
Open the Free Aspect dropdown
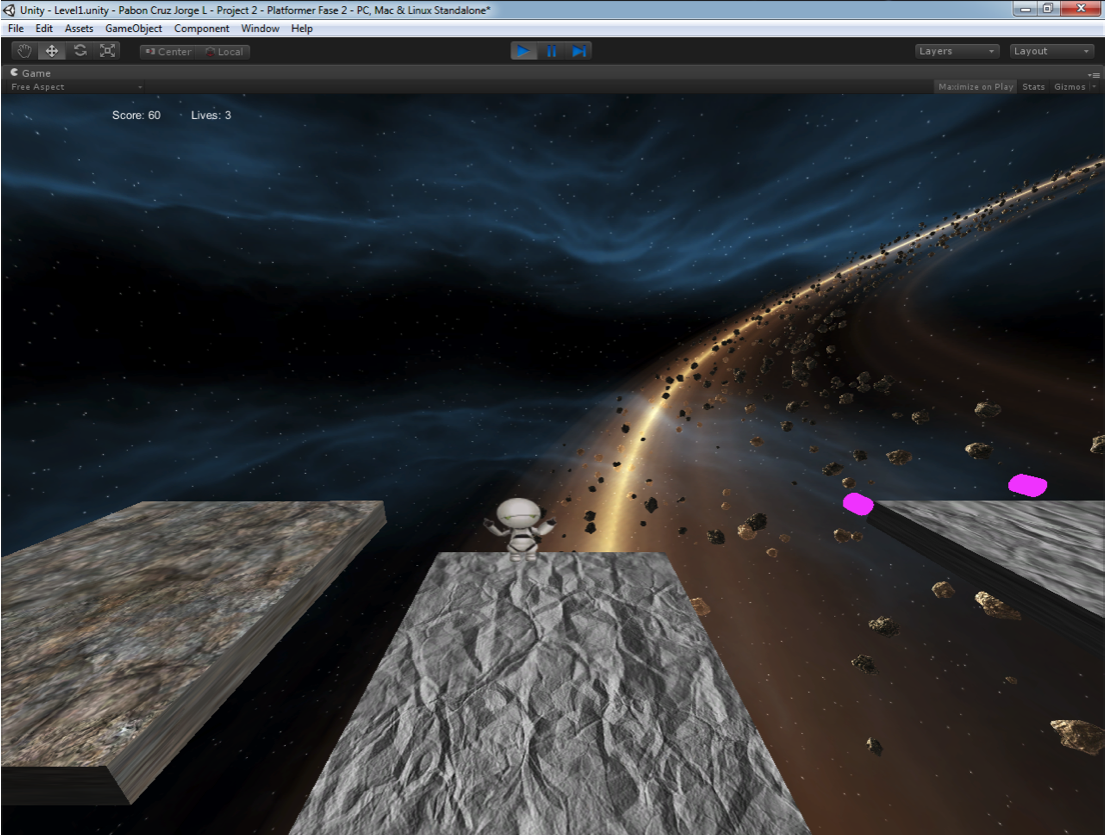[40, 87]
